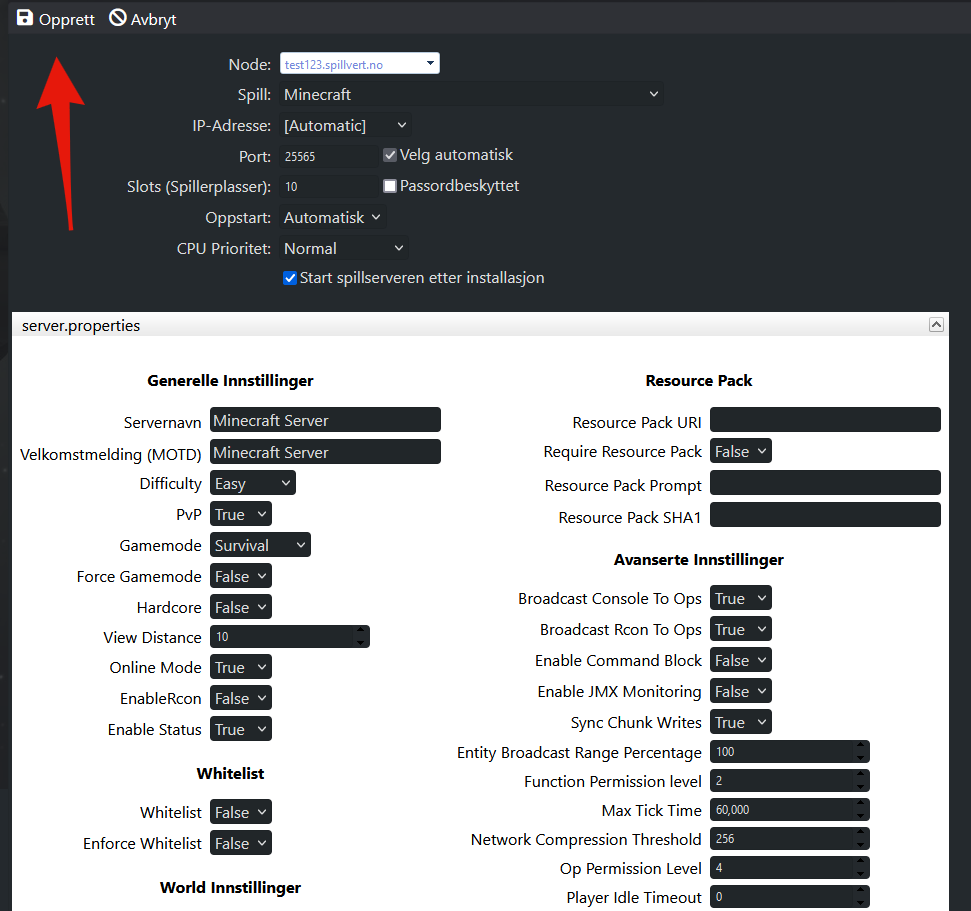Click the Avbryt cancel icon
The width and height of the screenshot is (971, 911).
(118, 18)
